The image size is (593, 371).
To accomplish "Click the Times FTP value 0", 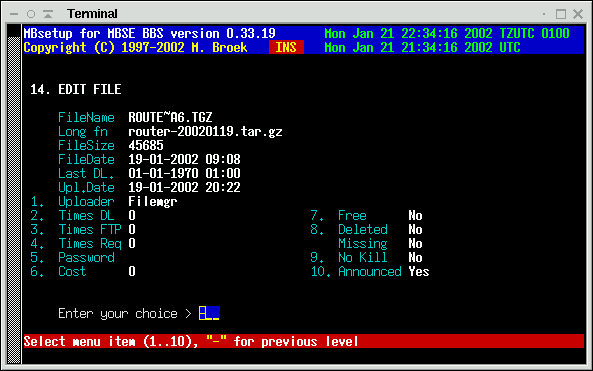I will [x=132, y=230].
